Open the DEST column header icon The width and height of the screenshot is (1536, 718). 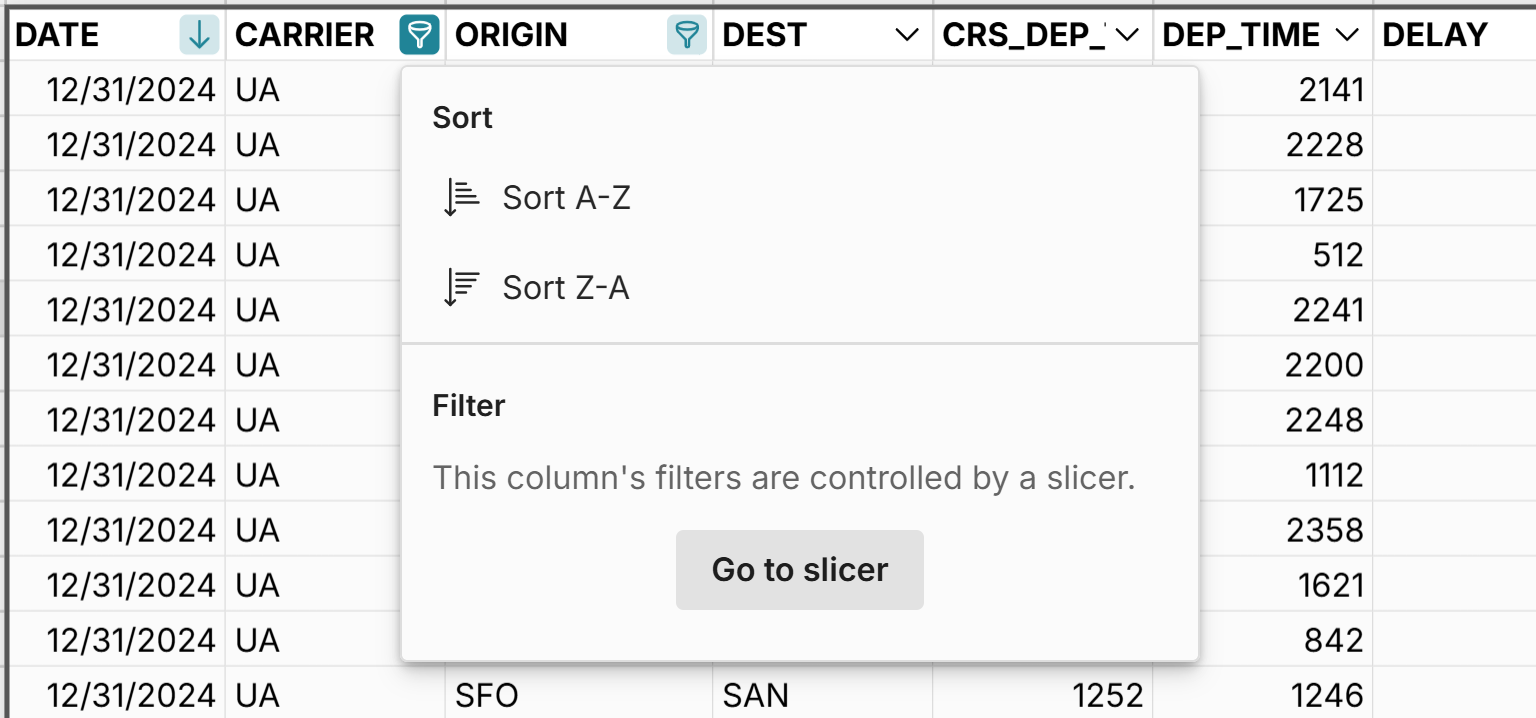point(905,35)
